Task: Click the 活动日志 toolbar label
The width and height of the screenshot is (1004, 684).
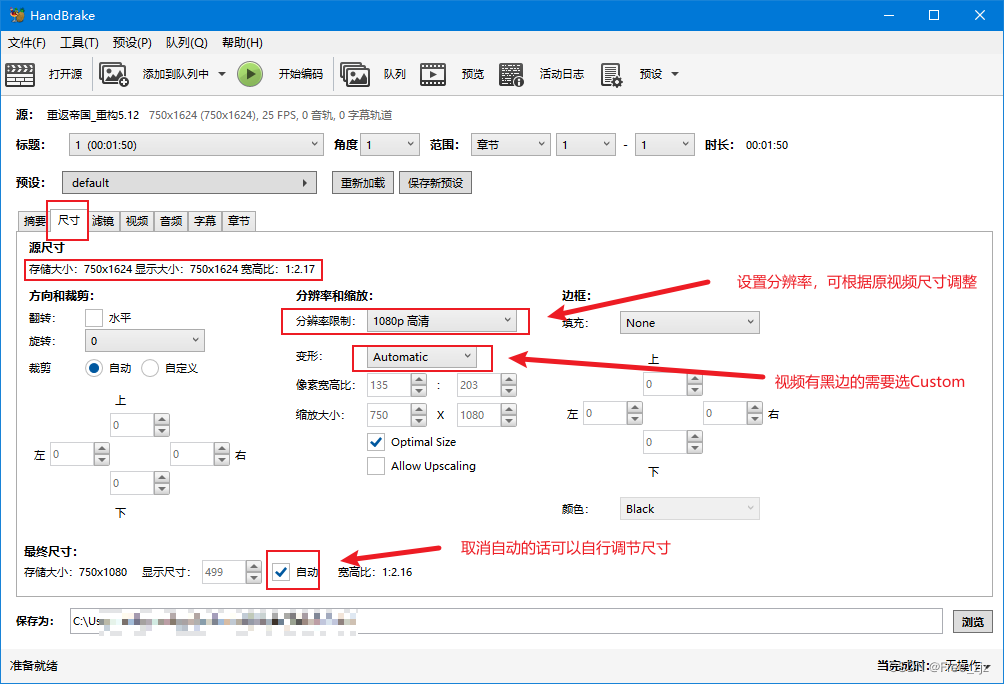Action: click(x=562, y=74)
